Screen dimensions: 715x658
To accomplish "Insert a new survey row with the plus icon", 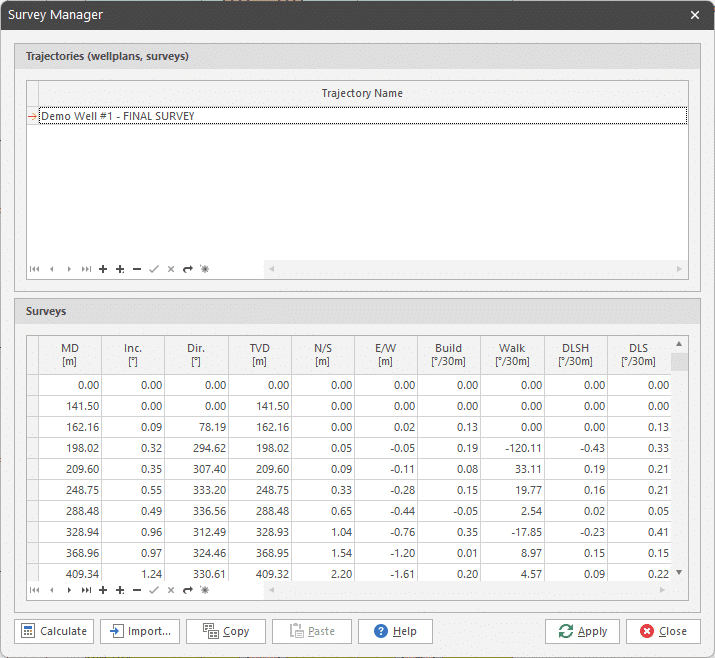I will 103,590.
